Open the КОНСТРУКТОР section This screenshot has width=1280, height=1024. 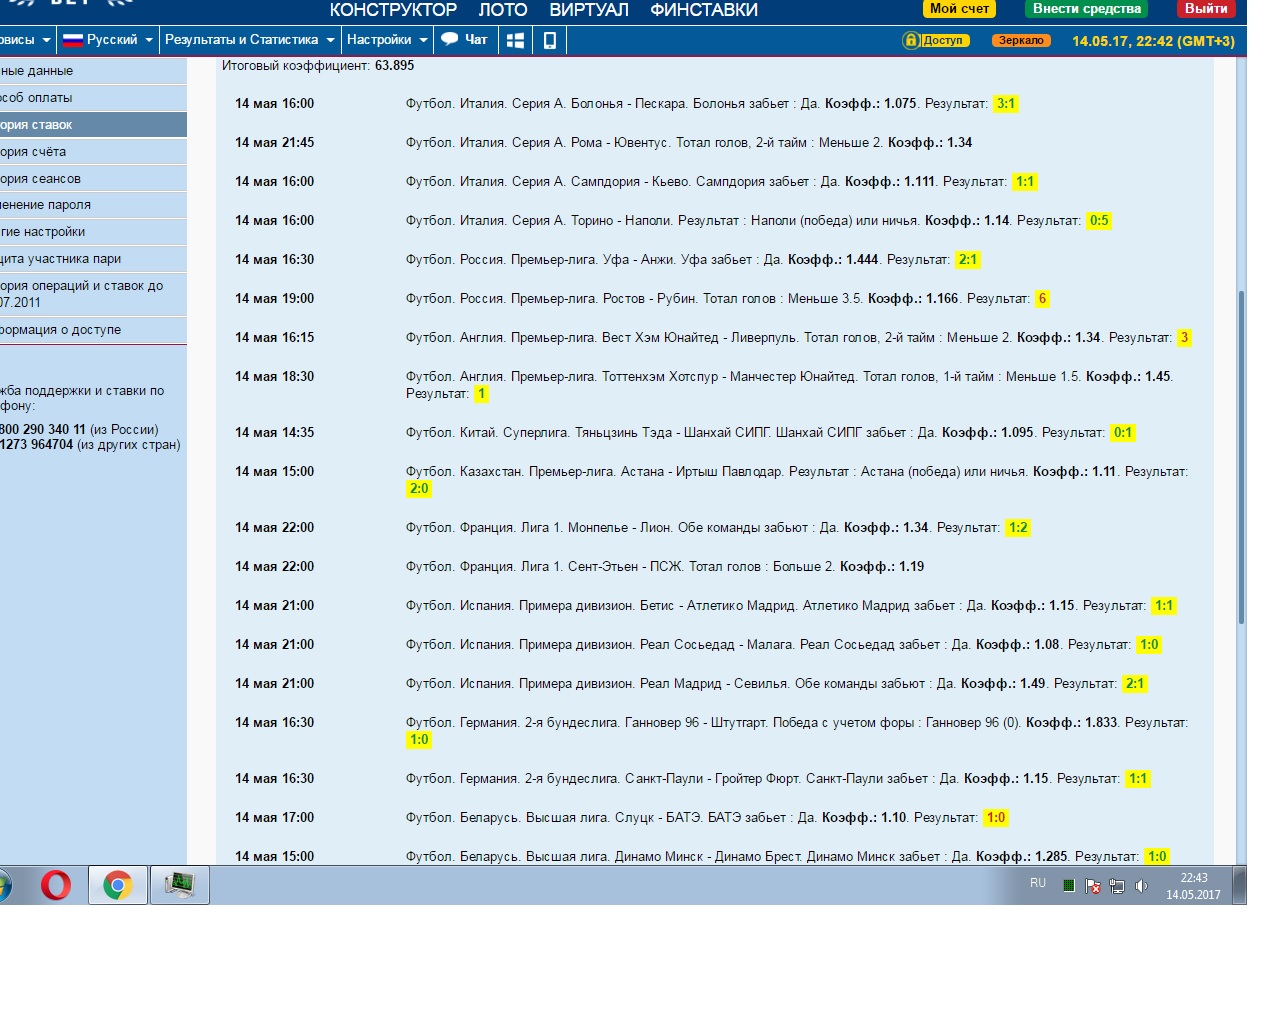click(x=393, y=10)
